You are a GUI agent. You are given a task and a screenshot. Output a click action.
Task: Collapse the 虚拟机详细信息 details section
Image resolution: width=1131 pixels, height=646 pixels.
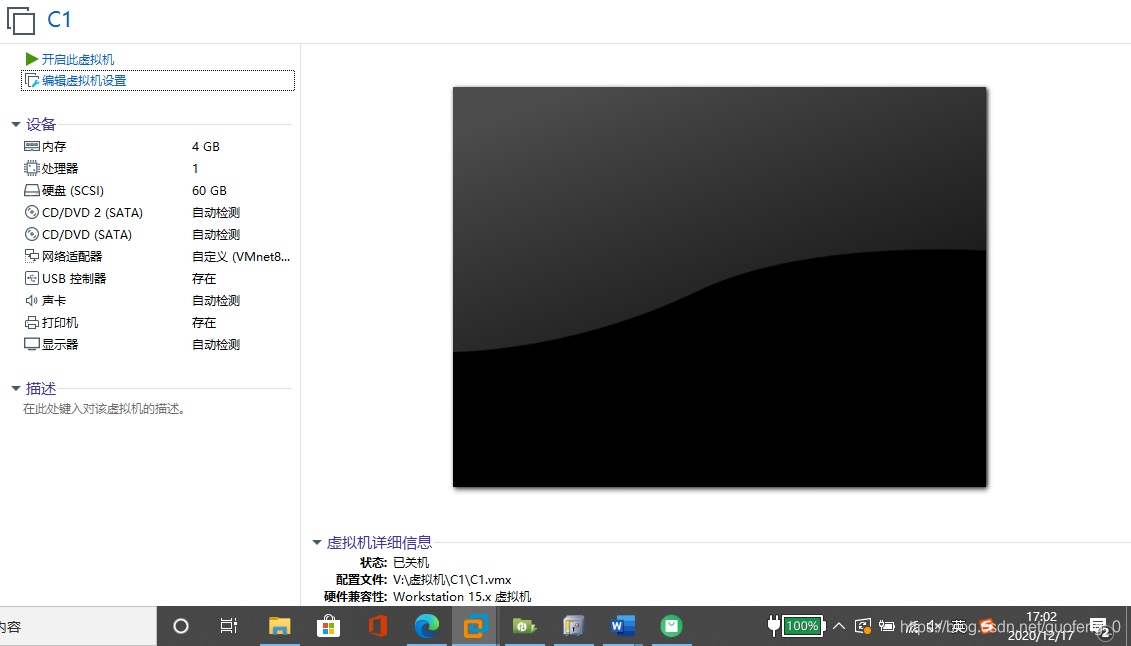[x=317, y=542]
